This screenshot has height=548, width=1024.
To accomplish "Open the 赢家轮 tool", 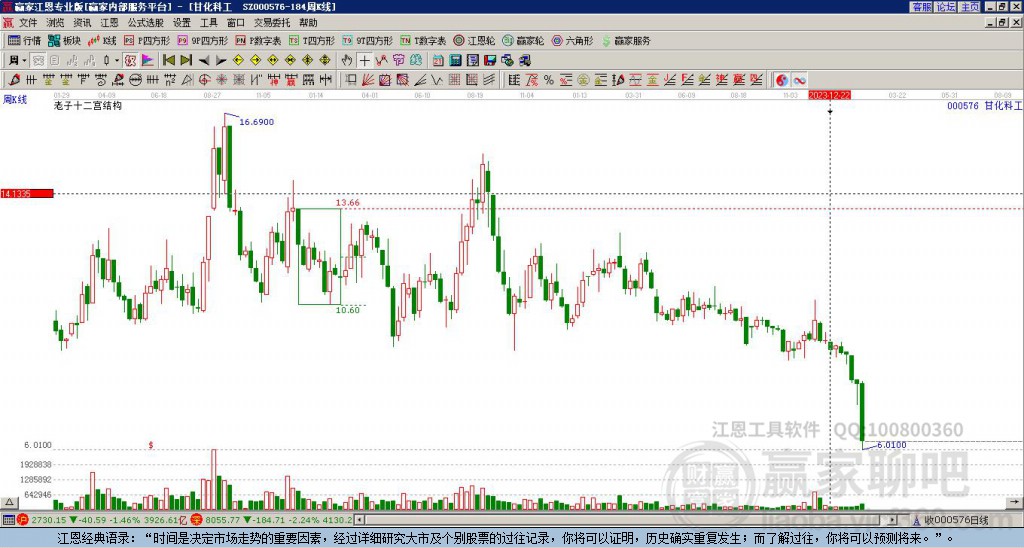I will coord(523,40).
